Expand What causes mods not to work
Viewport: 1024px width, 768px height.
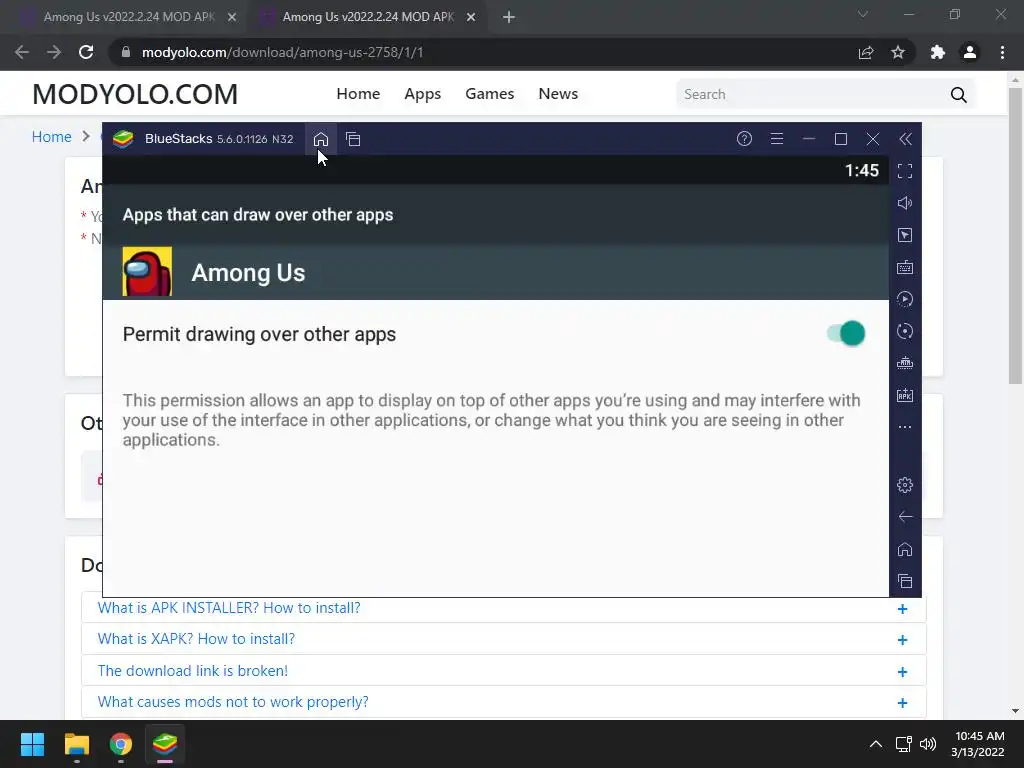coord(903,703)
